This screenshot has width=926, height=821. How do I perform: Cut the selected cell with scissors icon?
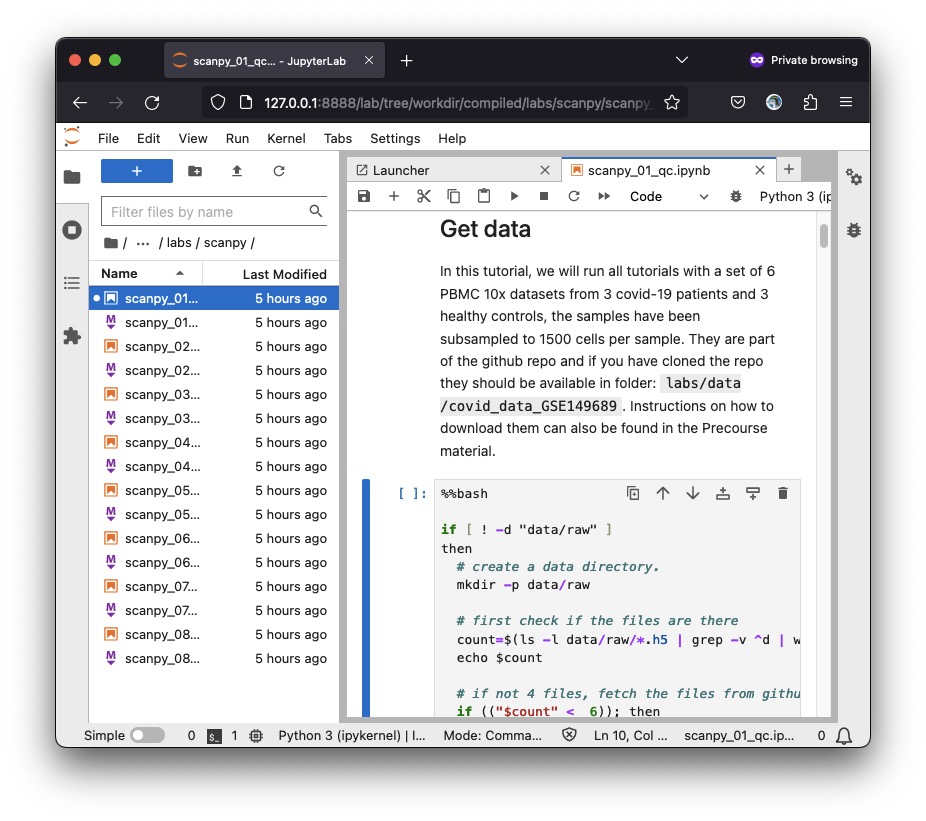pos(424,197)
